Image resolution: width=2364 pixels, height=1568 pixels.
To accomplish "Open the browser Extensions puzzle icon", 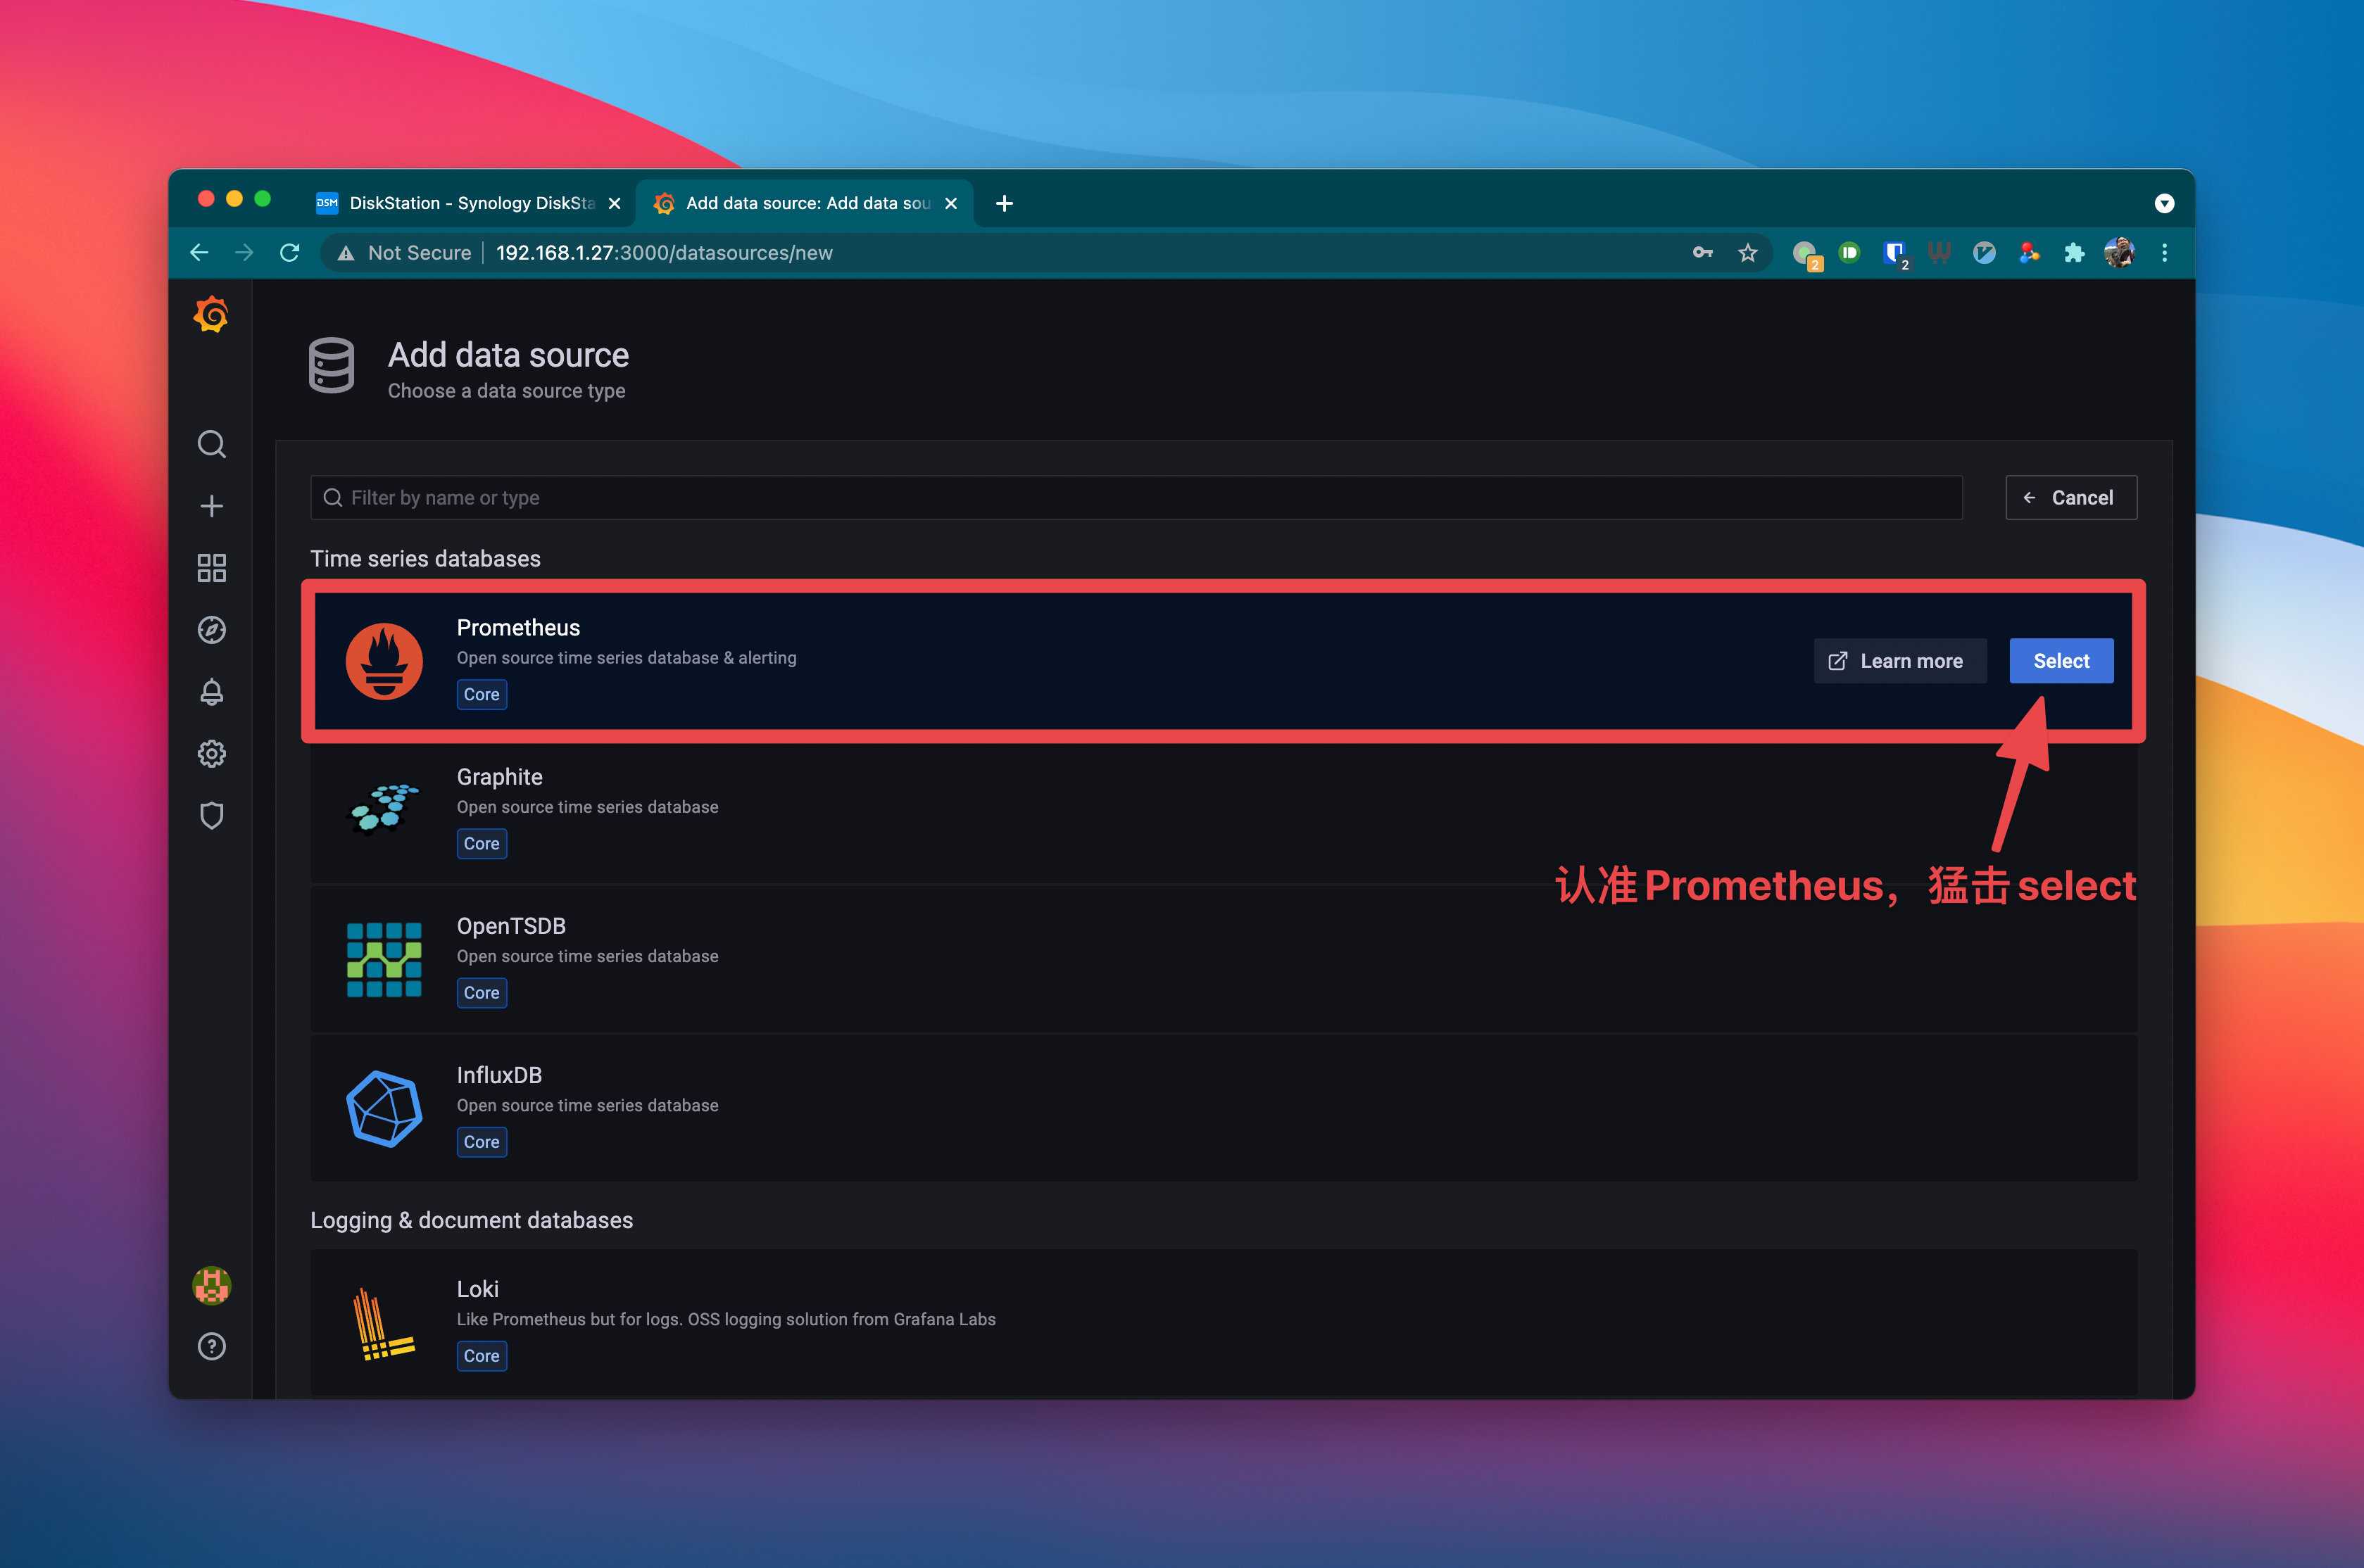I will click(2074, 253).
